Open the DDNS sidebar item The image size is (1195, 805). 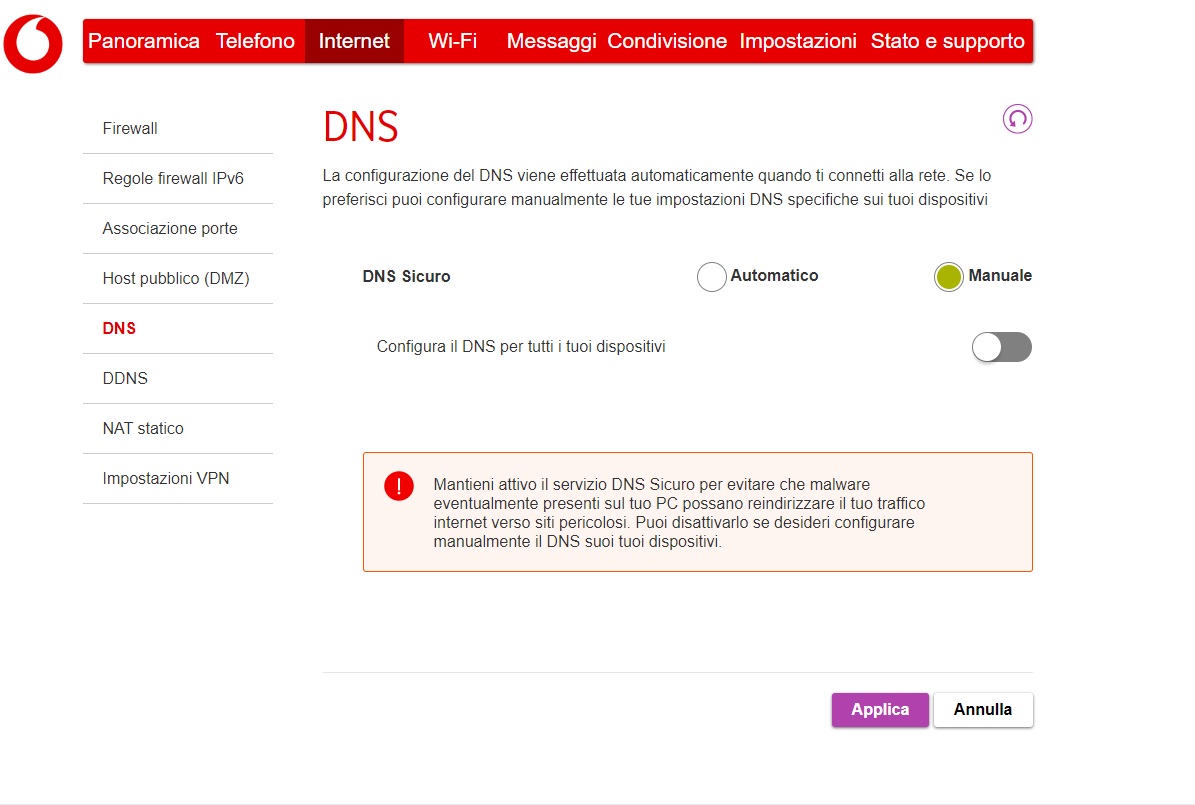coord(178,378)
